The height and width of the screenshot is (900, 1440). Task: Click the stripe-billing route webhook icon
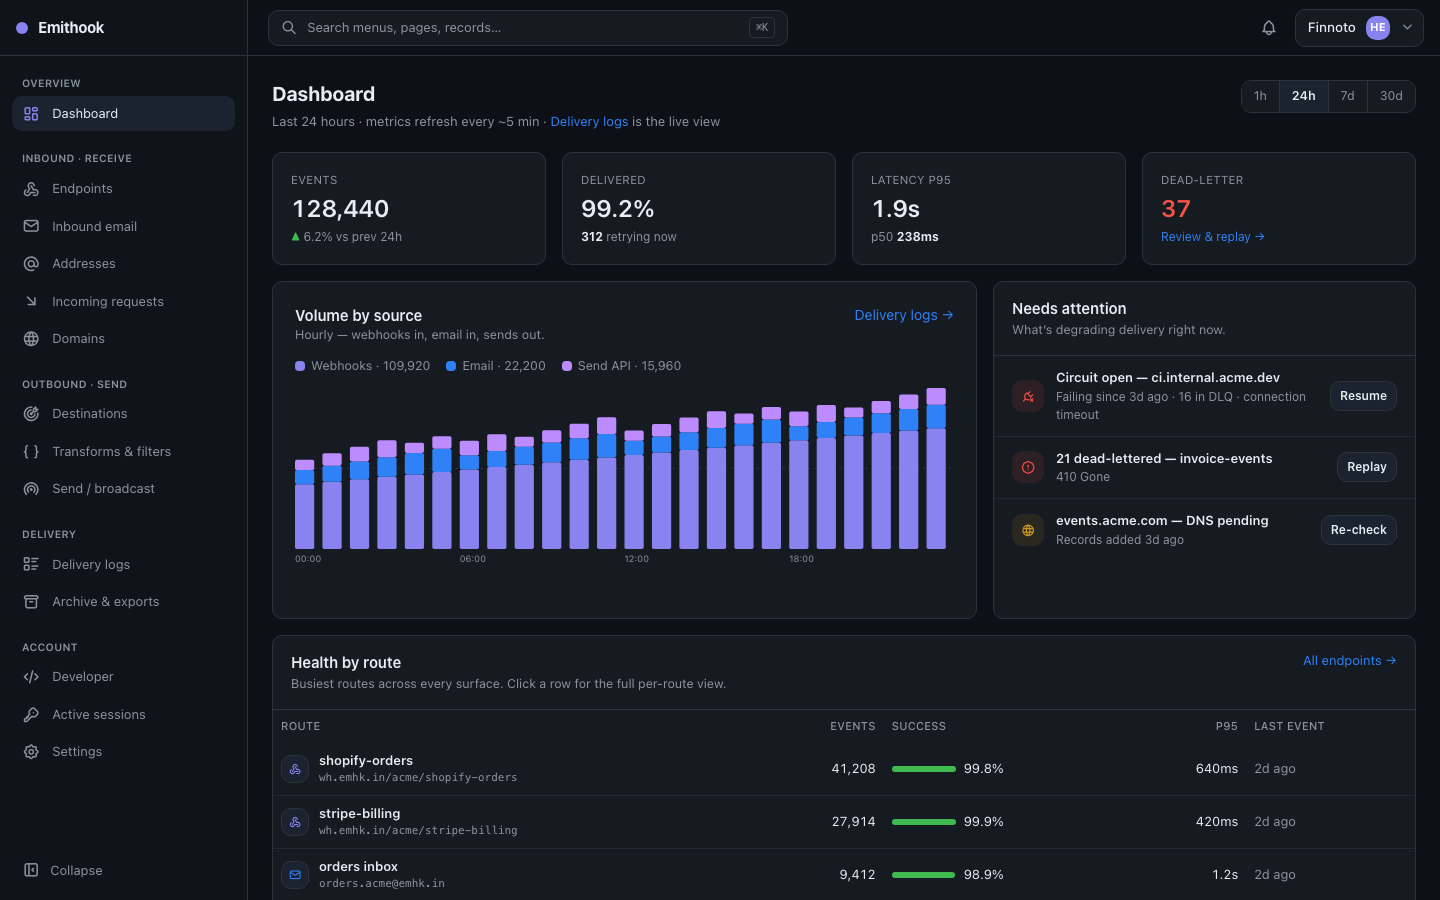tap(295, 822)
